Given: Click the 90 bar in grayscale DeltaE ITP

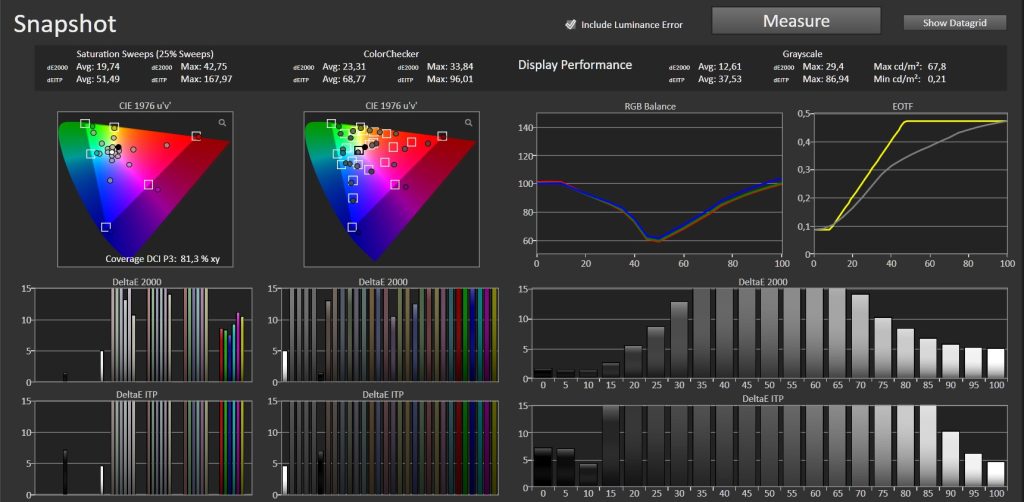Looking at the screenshot, I should click(x=951, y=456).
